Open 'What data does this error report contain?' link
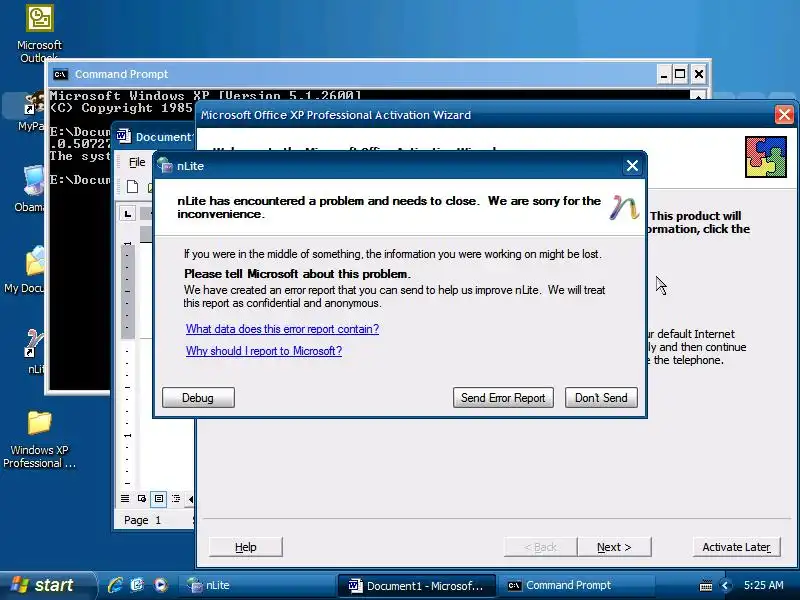This screenshot has width=800, height=600. pyautogui.click(x=282, y=329)
